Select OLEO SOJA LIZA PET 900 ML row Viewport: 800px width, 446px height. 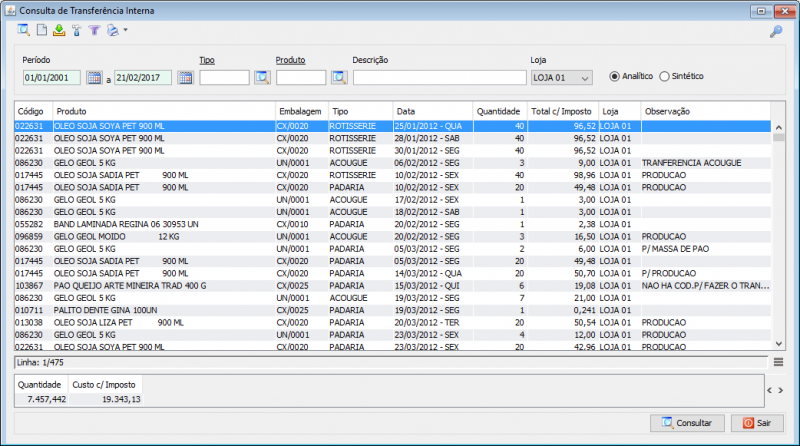pyautogui.click(x=392, y=323)
